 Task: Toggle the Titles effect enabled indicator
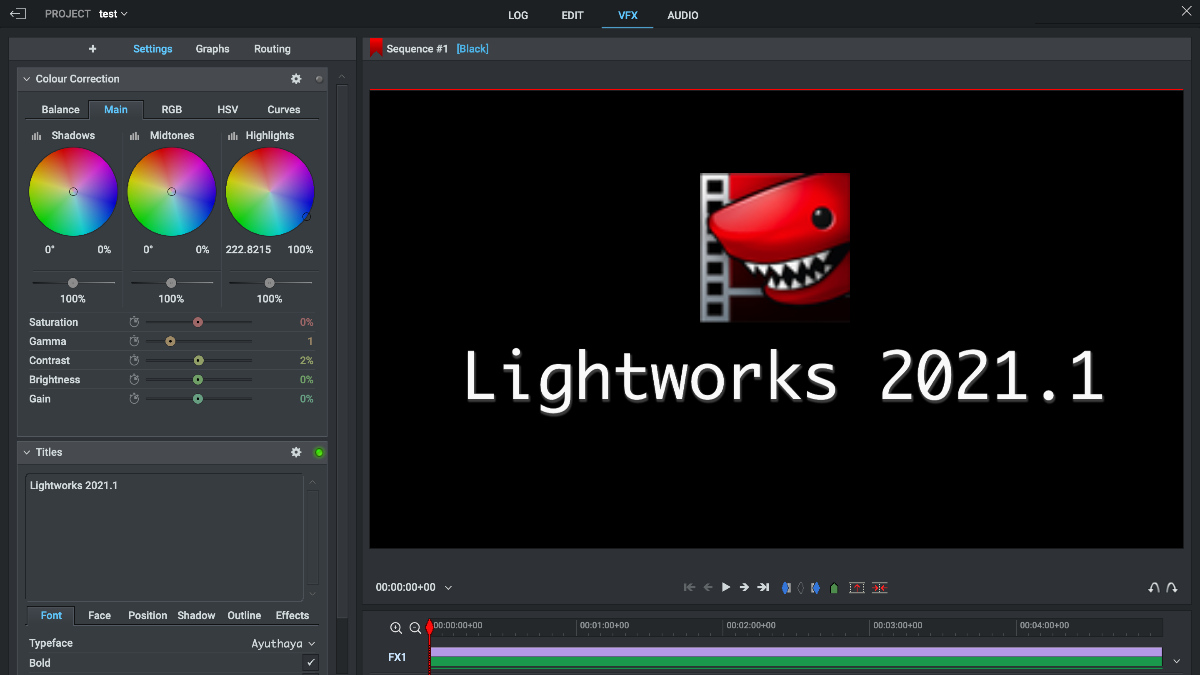point(319,452)
